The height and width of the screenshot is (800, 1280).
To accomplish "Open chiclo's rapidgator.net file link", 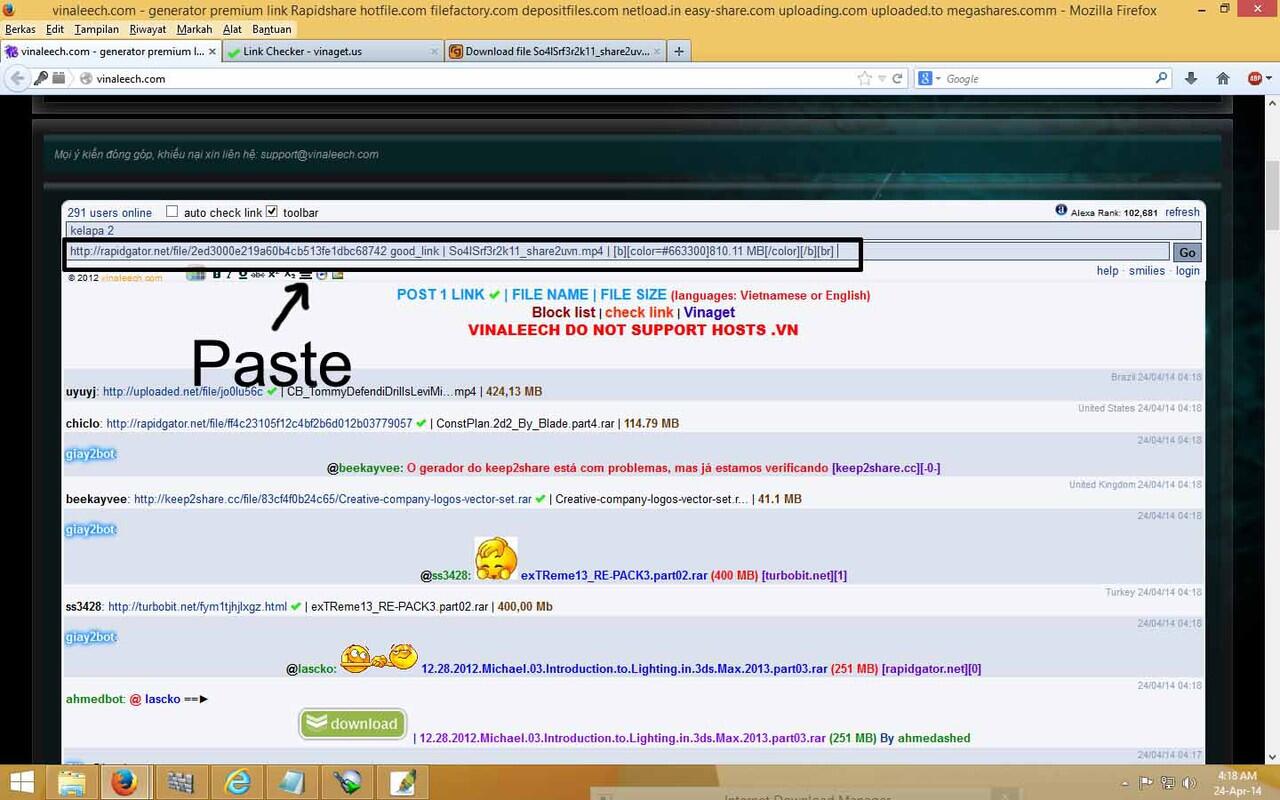I will [x=259, y=424].
